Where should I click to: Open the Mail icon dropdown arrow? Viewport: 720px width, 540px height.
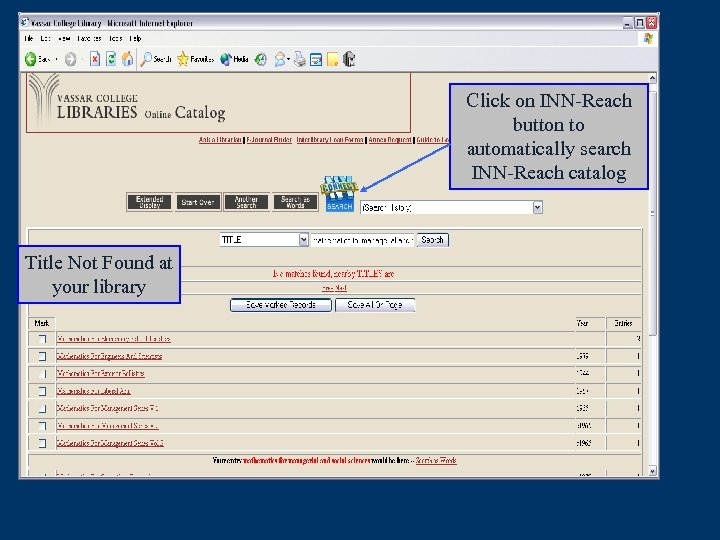click(288, 59)
